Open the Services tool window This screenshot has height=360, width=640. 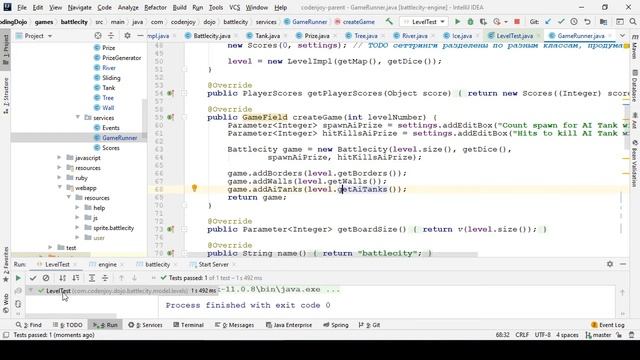pyautogui.click(x=145, y=325)
